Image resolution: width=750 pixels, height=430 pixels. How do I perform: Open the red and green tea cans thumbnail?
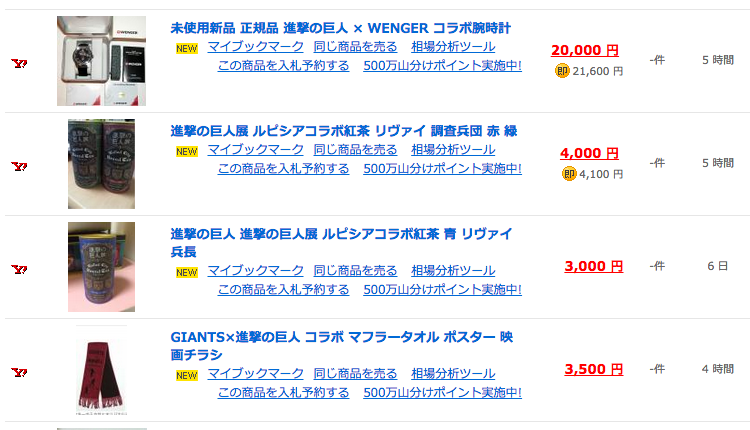pyautogui.click(x=100, y=164)
